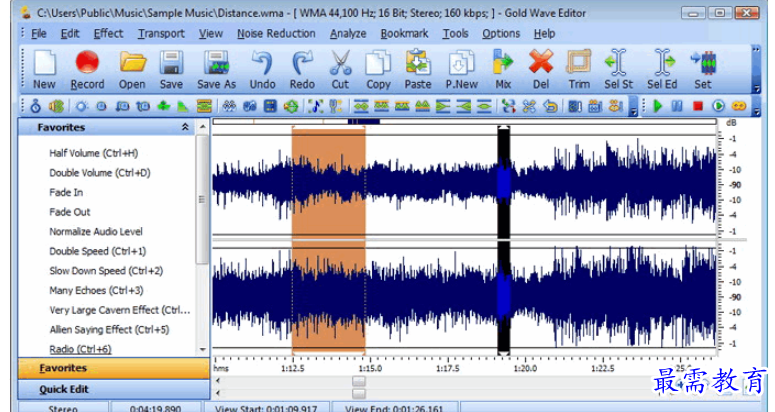Apply Alien Saying Effect (Ctrl+5)
This screenshot has height=412, width=775.
click(x=109, y=330)
